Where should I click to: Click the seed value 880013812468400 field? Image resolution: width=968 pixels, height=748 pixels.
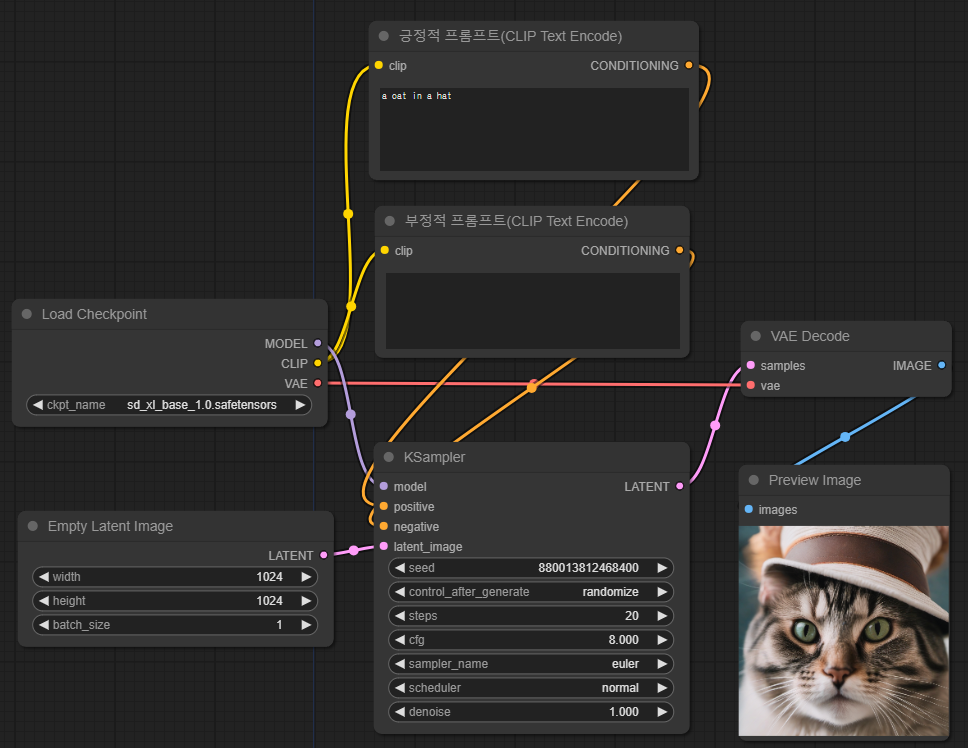(x=531, y=568)
